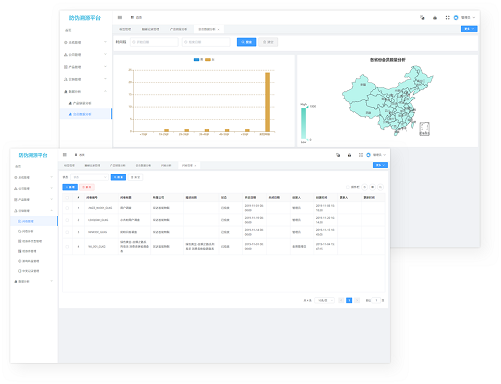The width and height of the screenshot is (501, 384).
Task: Open the status dropdown in the table filter bar
Action: (x=90, y=177)
